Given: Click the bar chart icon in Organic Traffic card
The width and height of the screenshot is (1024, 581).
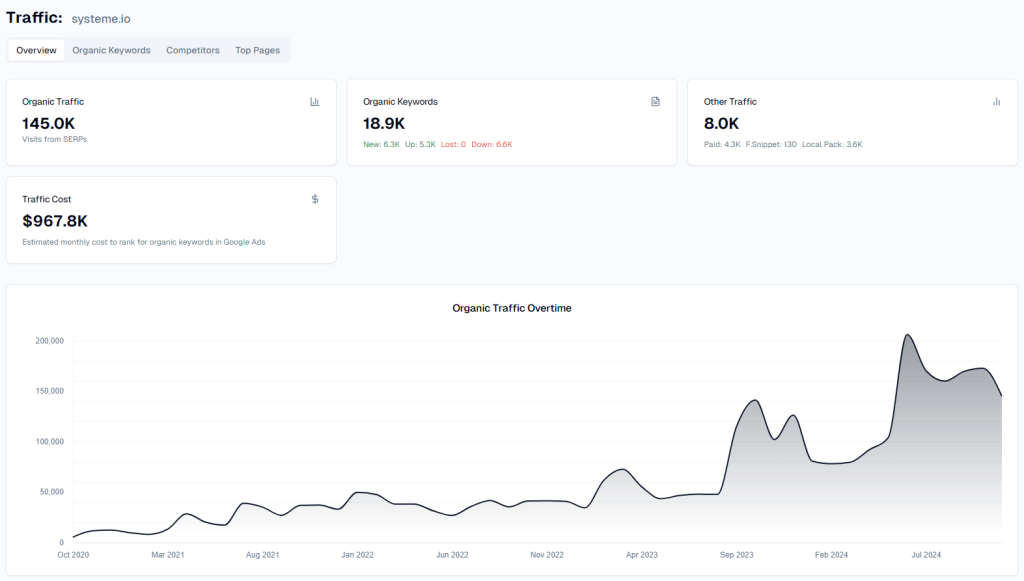Looking at the screenshot, I should (x=315, y=101).
